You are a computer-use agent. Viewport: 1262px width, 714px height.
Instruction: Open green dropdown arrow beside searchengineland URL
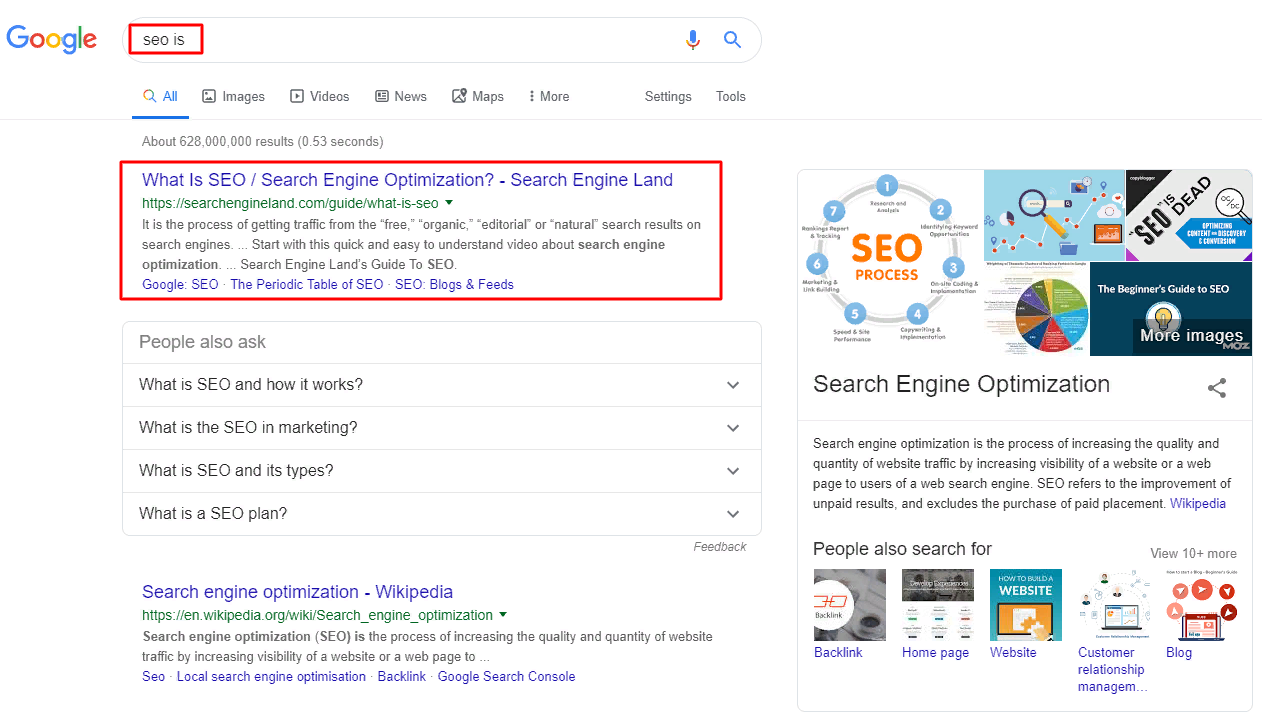449,203
